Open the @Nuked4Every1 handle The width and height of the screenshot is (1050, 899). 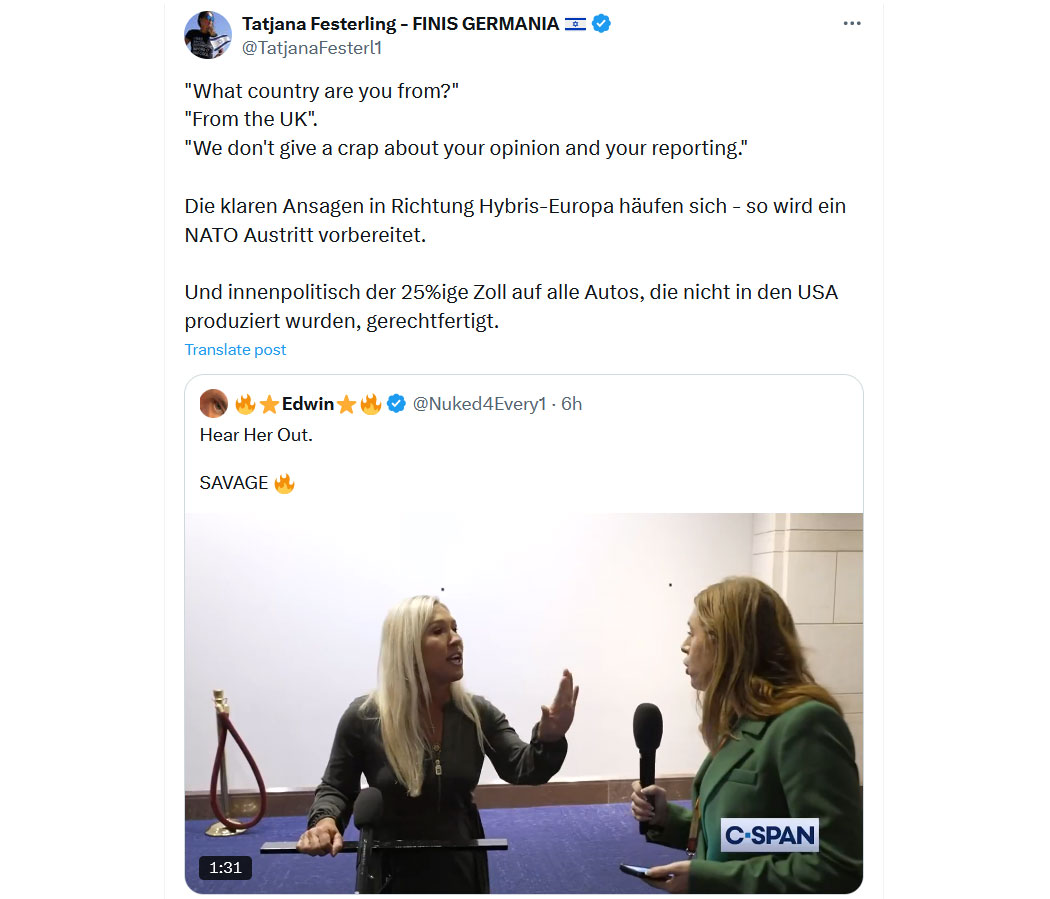479,404
